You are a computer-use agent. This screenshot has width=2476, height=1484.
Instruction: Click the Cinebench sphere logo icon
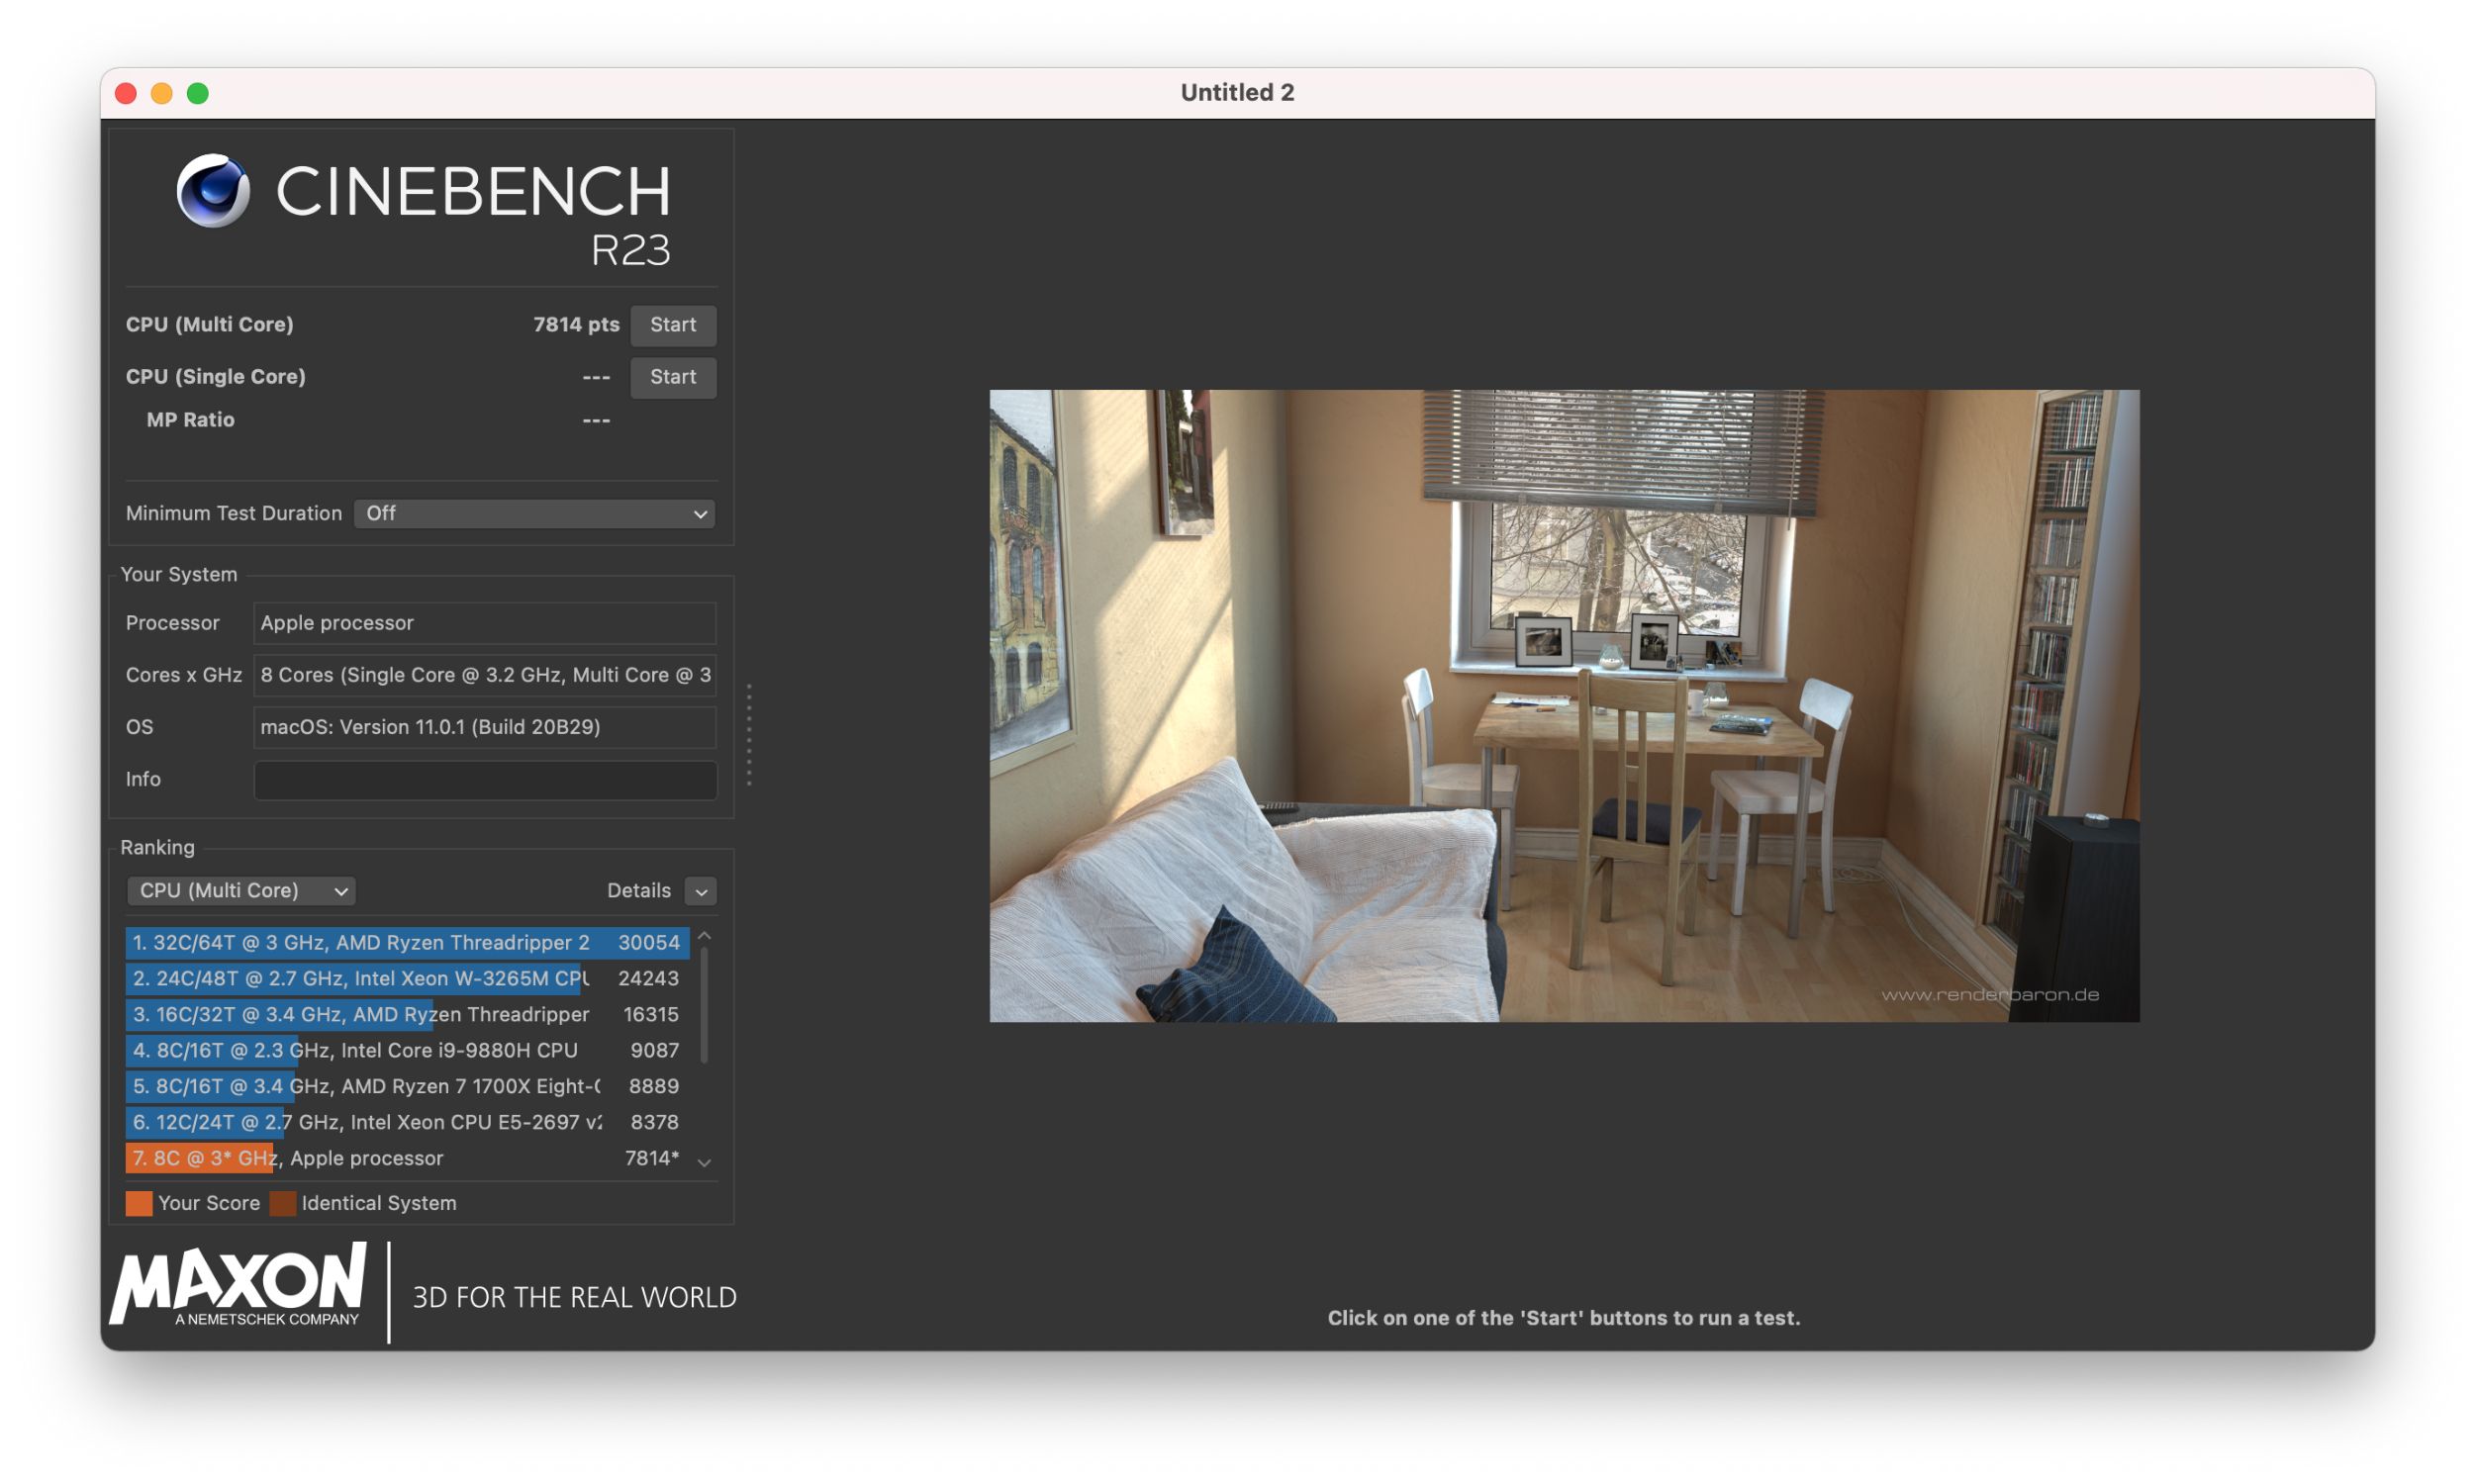pyautogui.click(x=212, y=190)
